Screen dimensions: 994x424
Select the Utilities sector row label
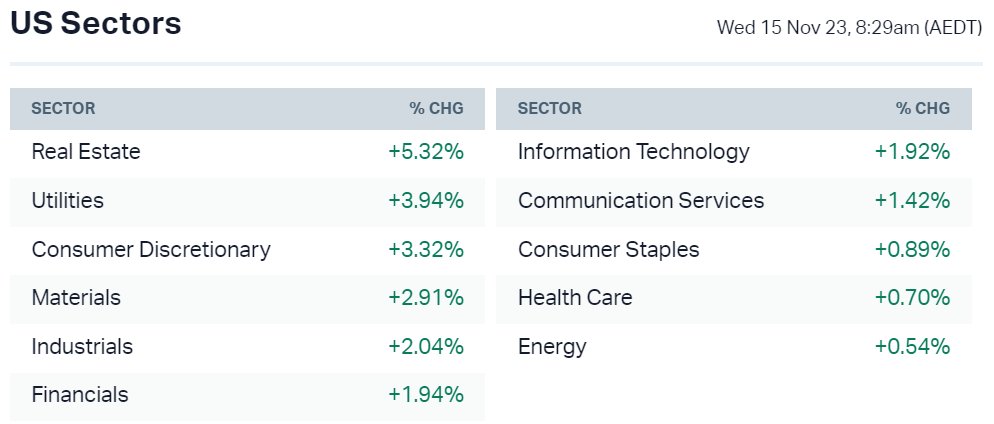[x=68, y=201]
